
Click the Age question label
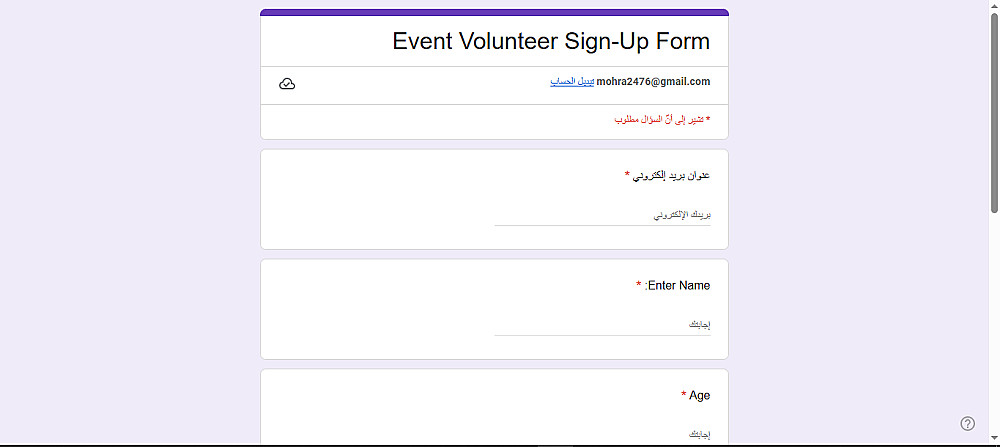[700, 396]
